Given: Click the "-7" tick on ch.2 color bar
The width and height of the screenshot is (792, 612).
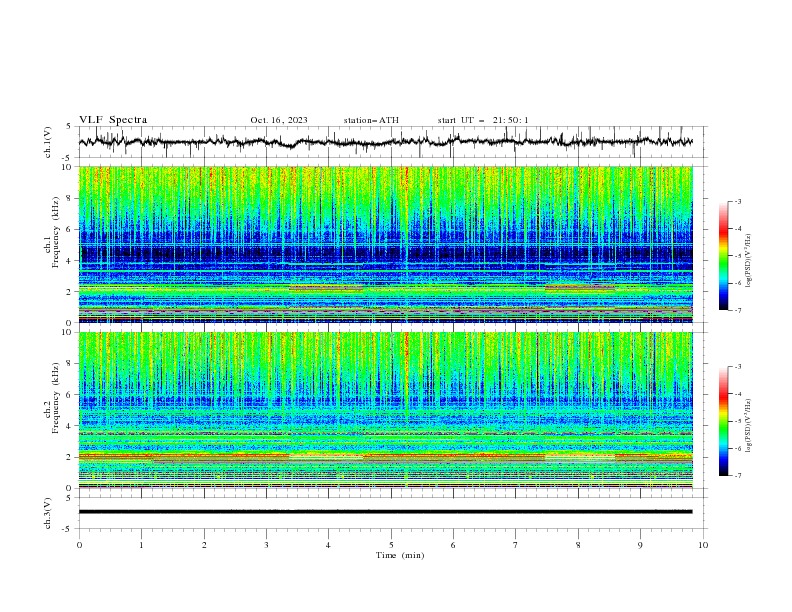Looking at the screenshot, I should 738,475.
